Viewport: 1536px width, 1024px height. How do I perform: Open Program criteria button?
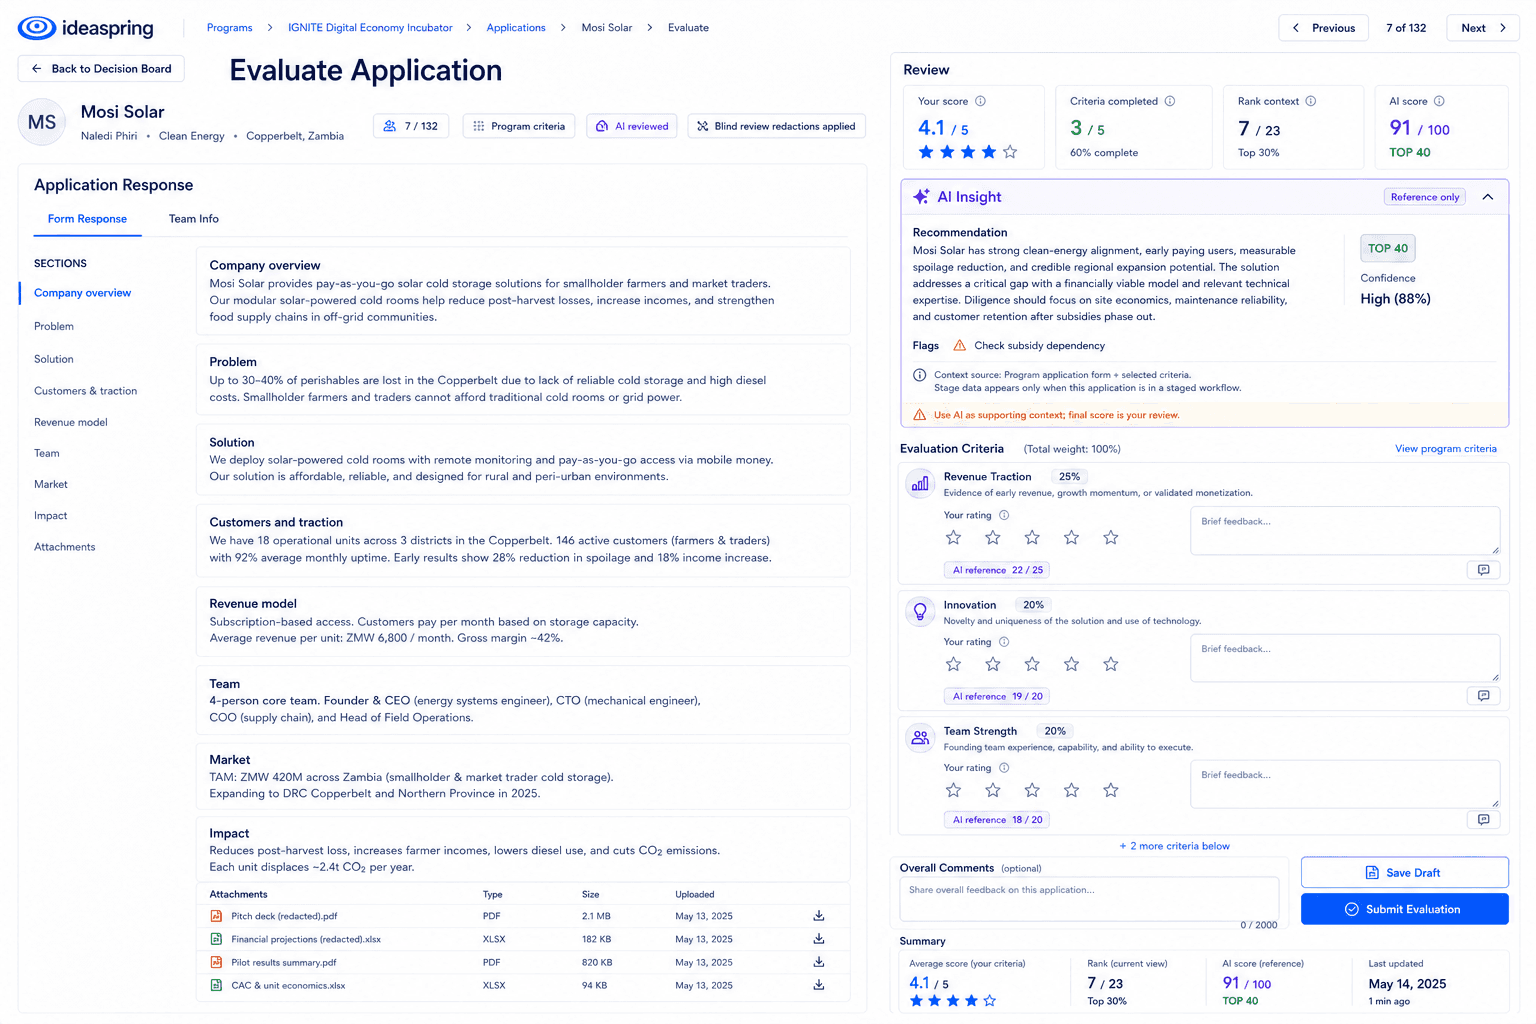(519, 126)
